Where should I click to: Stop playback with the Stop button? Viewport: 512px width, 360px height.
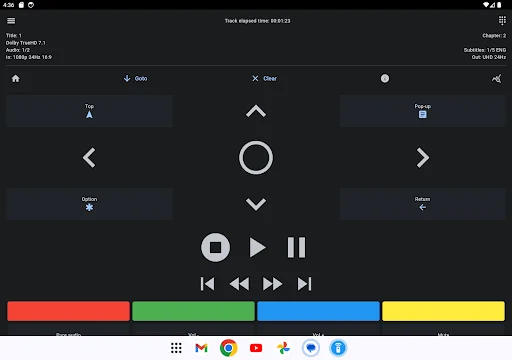click(x=215, y=247)
